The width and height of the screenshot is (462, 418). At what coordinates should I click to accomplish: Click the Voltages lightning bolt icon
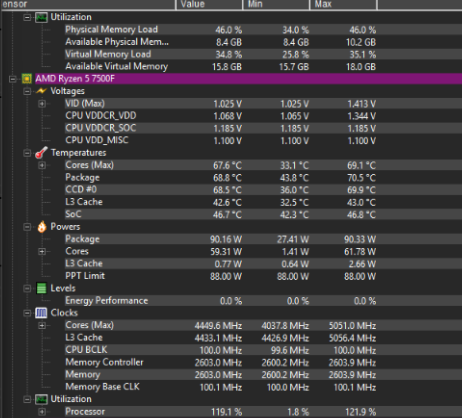tap(41, 91)
